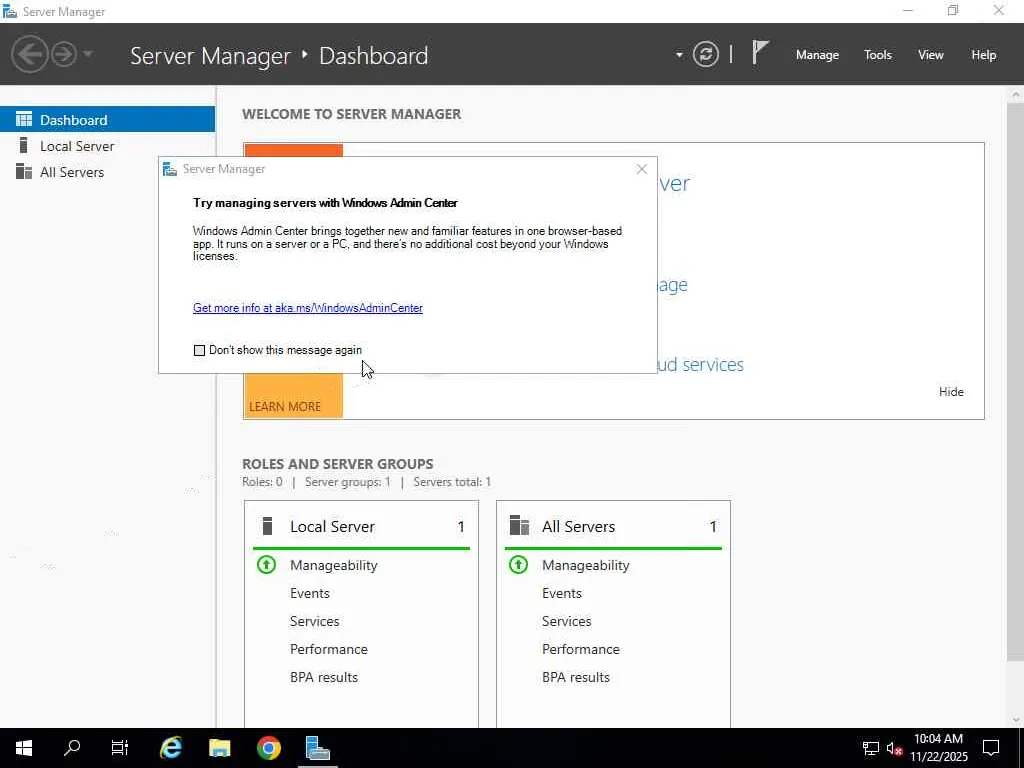
Task: Click the Server Manager title bar app icon
Action: [9, 11]
